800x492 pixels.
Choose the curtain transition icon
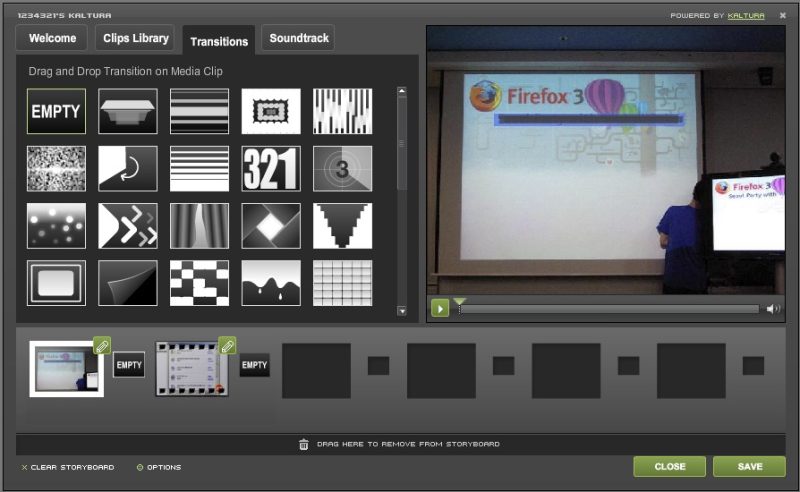pos(199,226)
